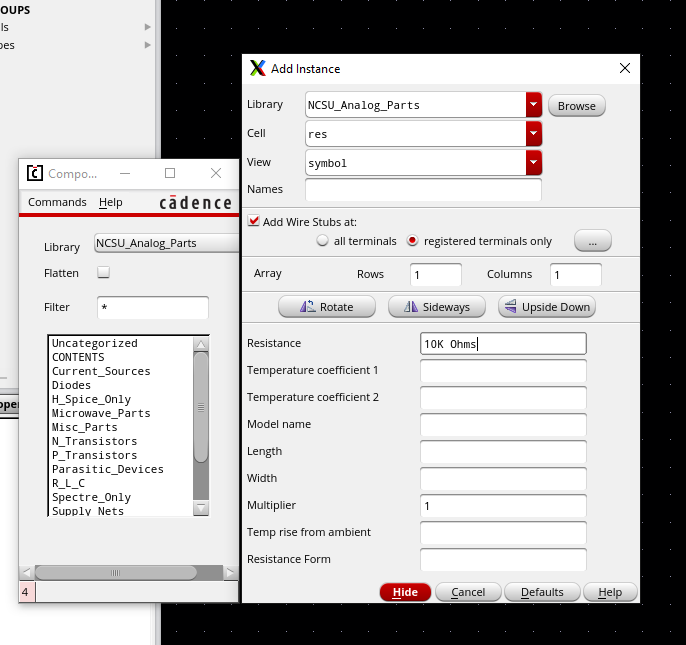Close the Add Instance dialog
686x645 pixels.
(x=625, y=68)
